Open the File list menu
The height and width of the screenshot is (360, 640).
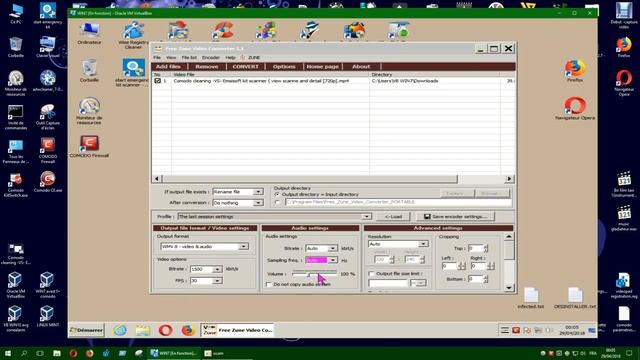(189, 58)
